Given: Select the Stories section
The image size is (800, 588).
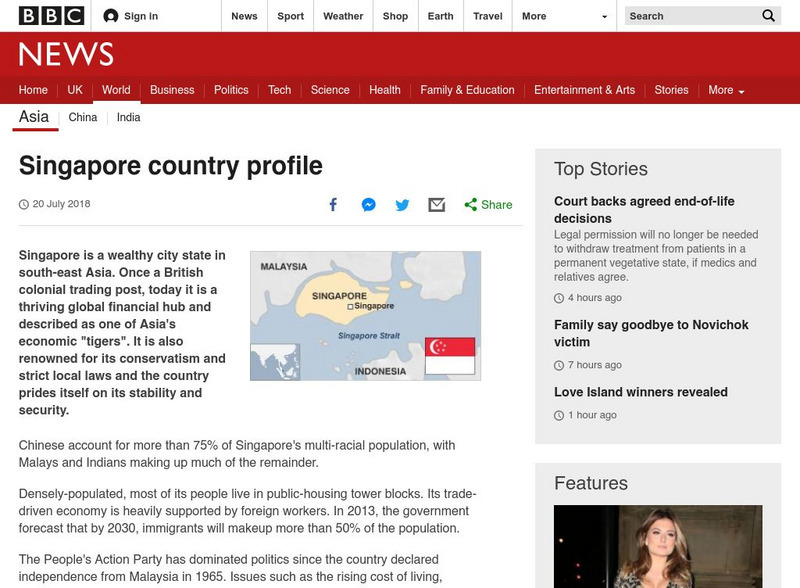Looking at the screenshot, I should 671,90.
